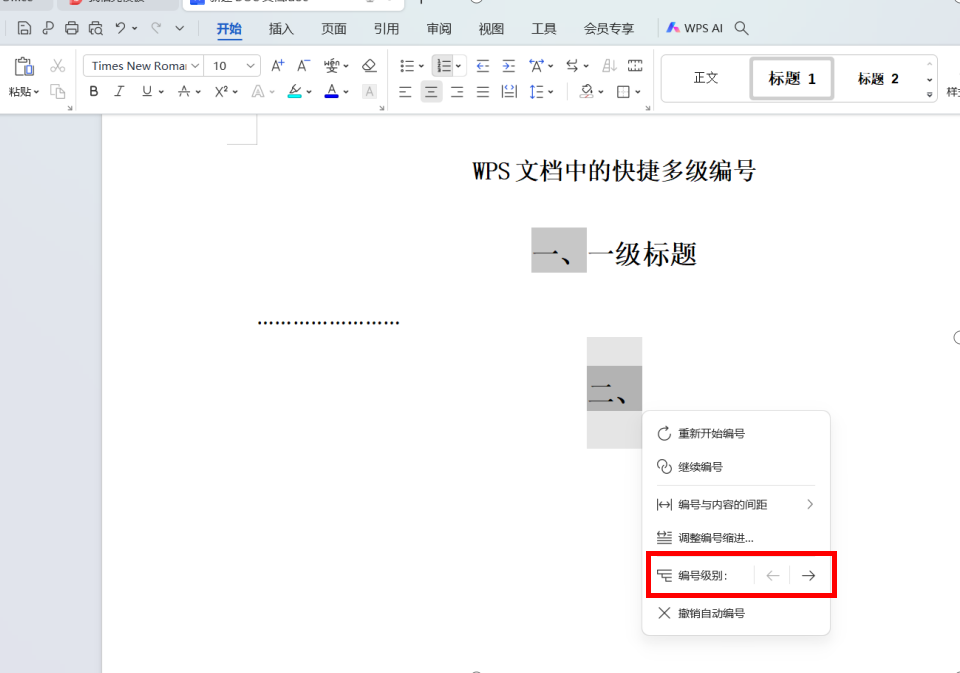Open 编号与内容的间距 submenu
This screenshot has height=673, width=960.
coord(736,505)
